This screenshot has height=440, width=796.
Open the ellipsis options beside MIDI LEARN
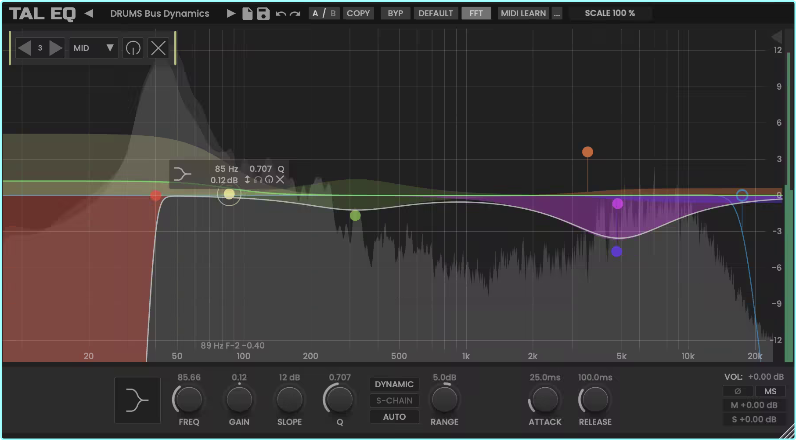click(557, 14)
